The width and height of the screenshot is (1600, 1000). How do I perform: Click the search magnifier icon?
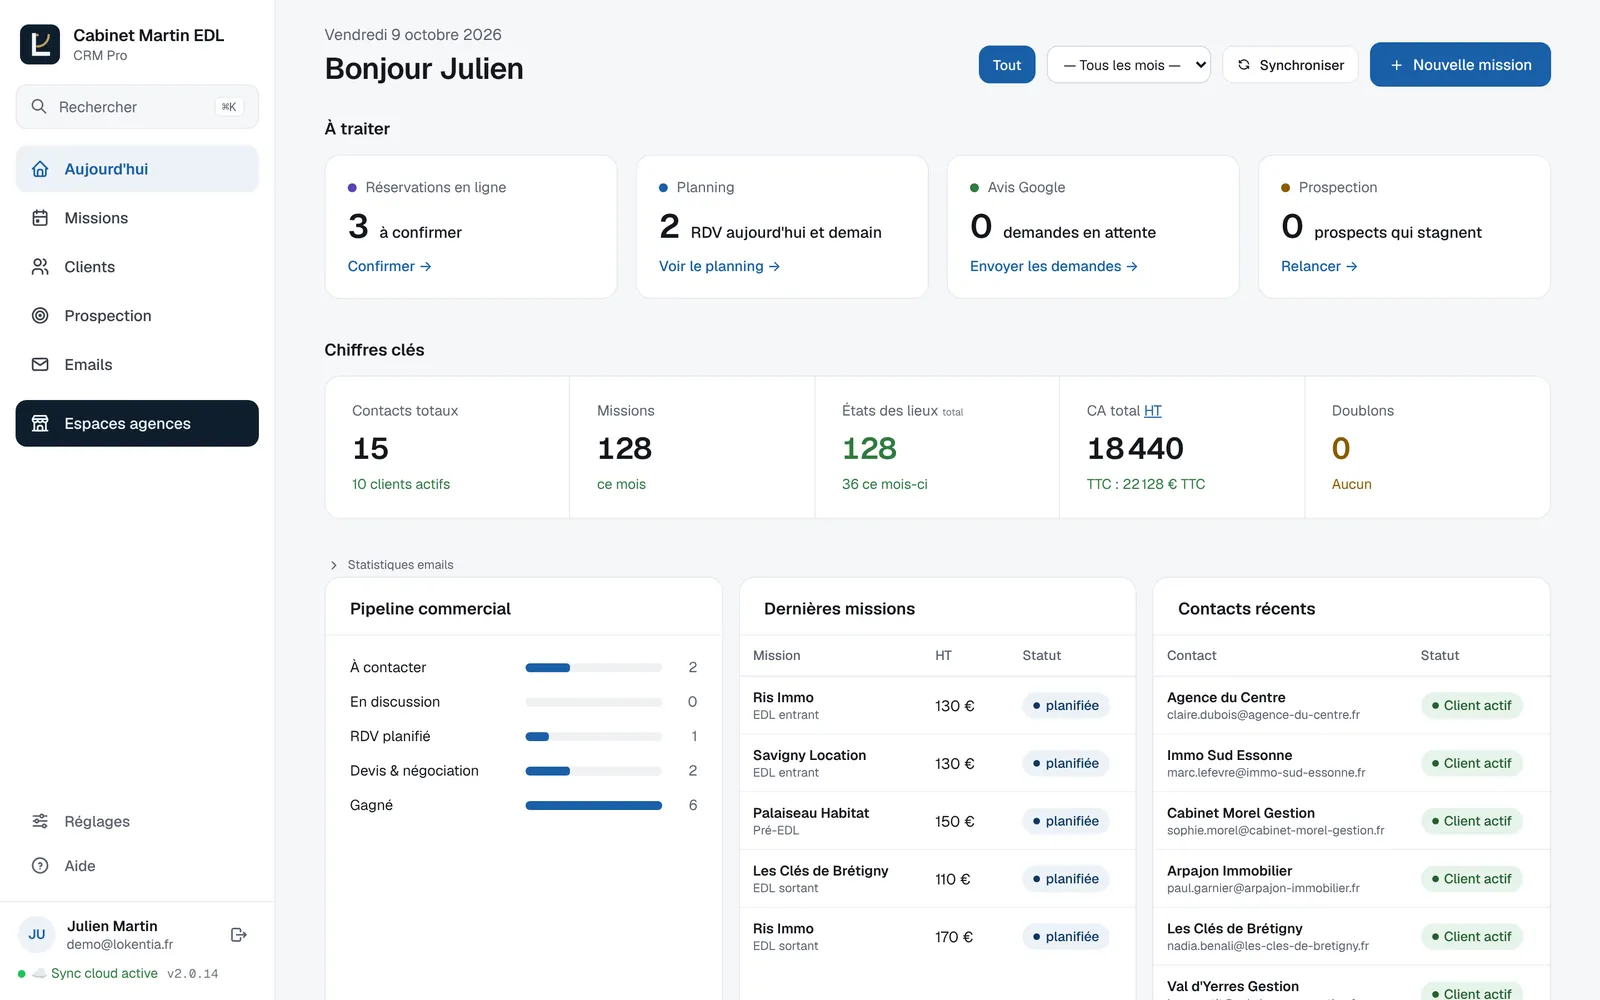(39, 106)
